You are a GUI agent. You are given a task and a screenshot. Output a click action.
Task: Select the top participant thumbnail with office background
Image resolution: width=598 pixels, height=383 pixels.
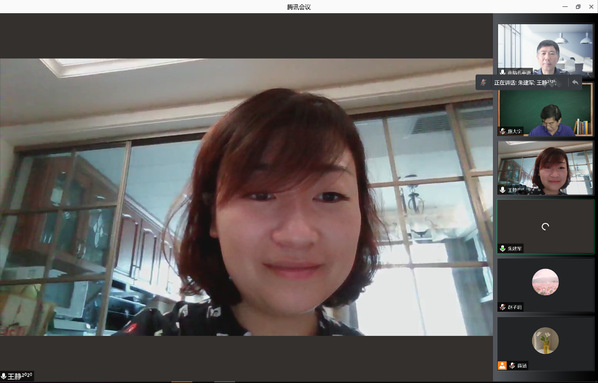pos(545,49)
